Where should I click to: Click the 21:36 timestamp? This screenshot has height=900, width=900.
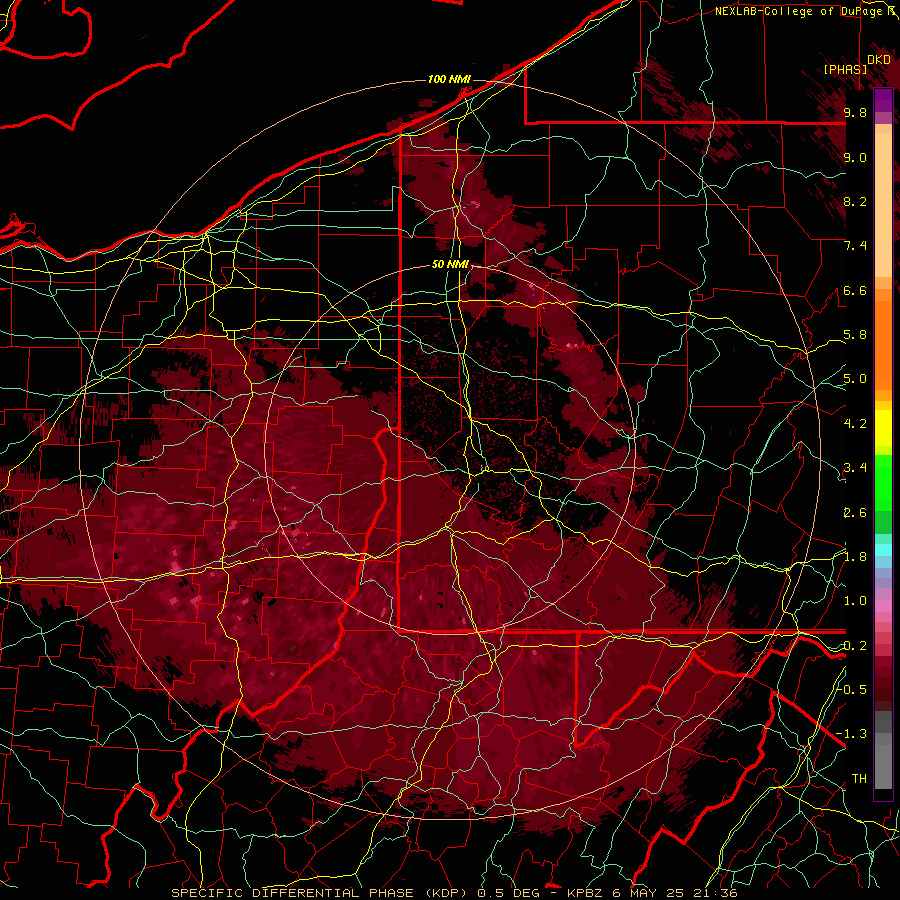click(x=716, y=893)
